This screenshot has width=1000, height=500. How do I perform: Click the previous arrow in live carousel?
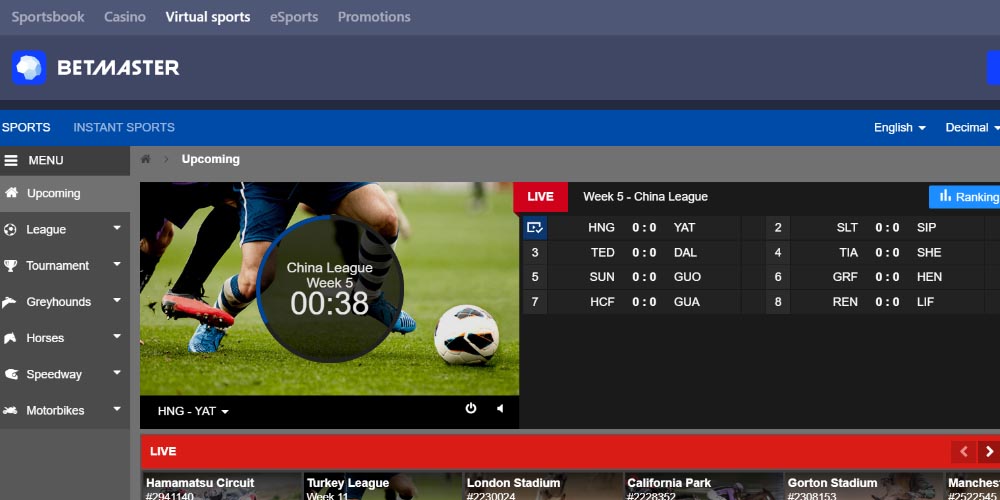coord(962,452)
